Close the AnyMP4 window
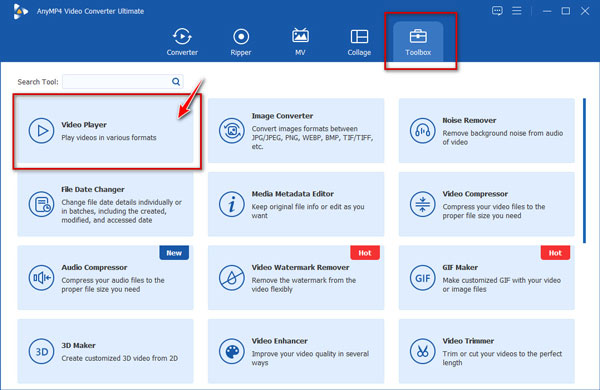The width and height of the screenshot is (600, 390). 585,11
